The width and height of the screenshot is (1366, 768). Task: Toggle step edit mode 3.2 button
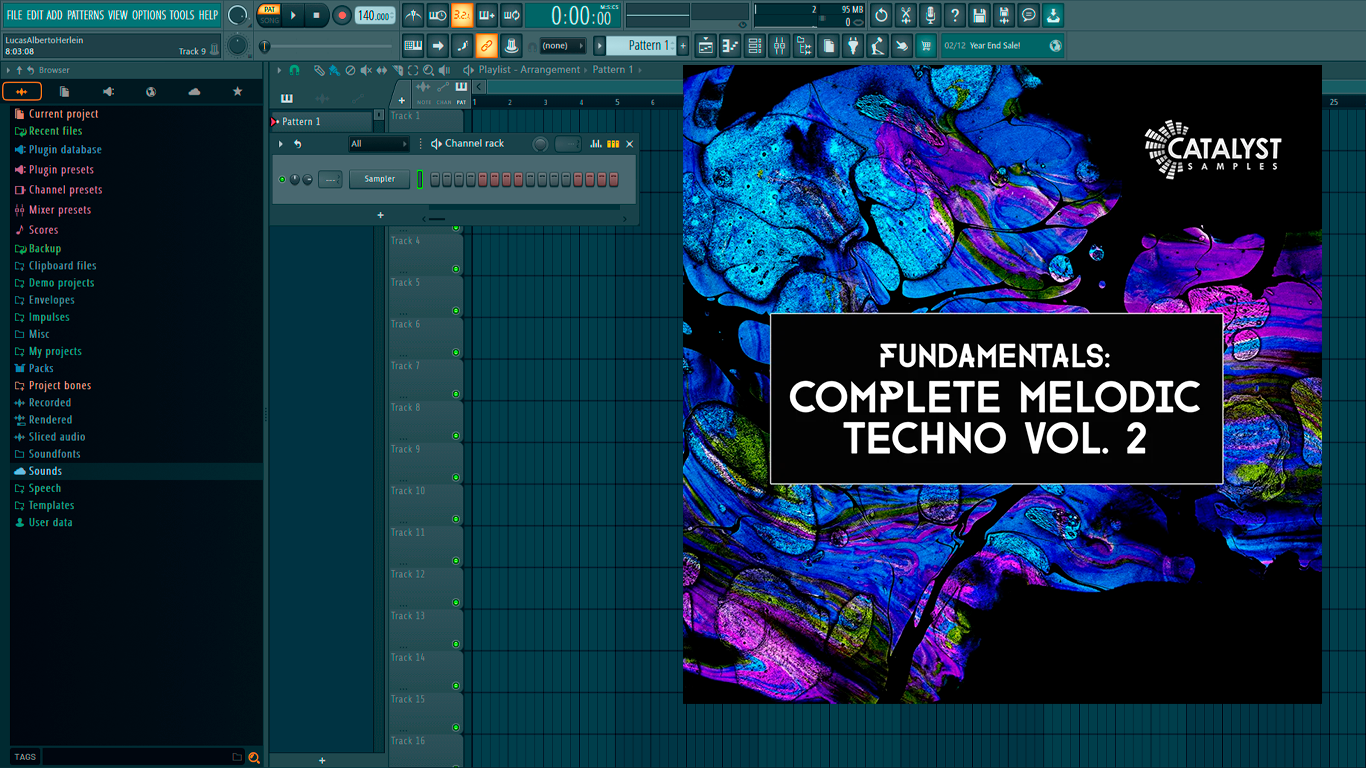coord(462,15)
